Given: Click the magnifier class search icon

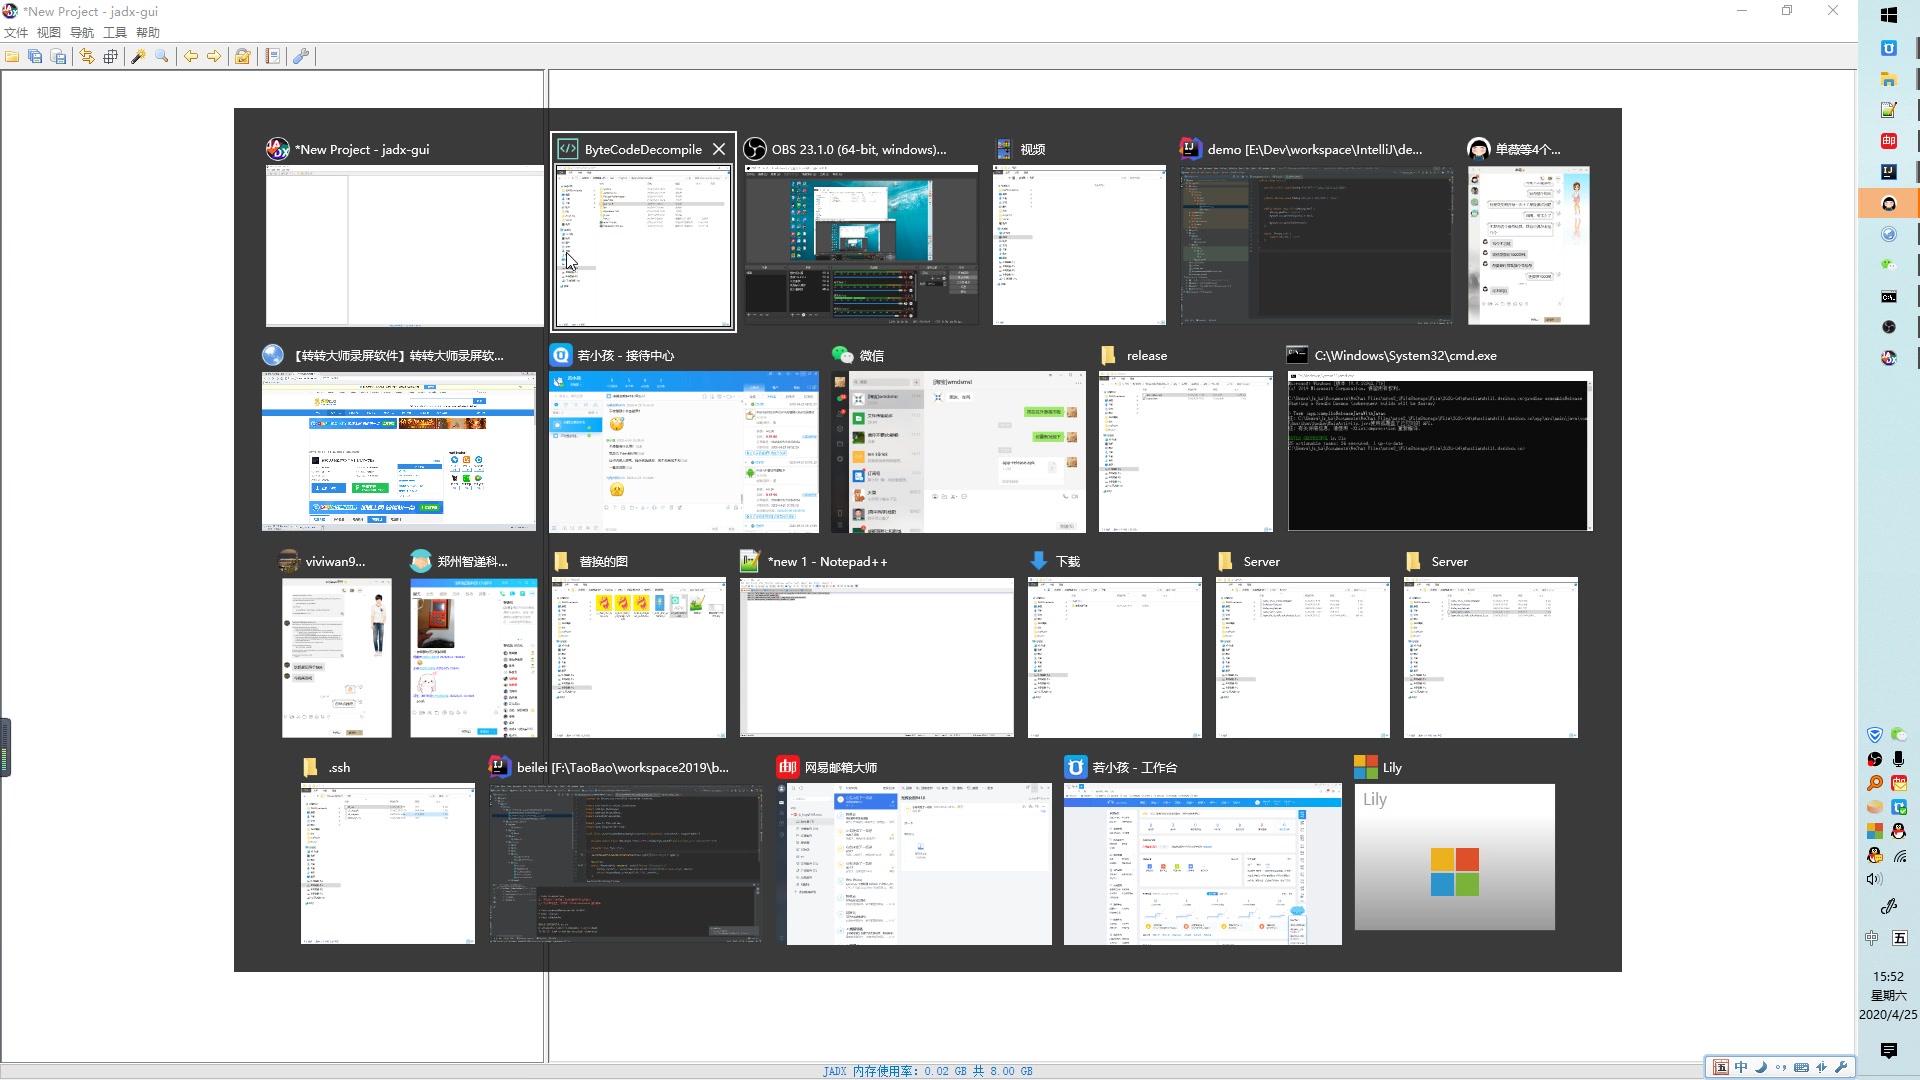Looking at the screenshot, I should [162, 57].
